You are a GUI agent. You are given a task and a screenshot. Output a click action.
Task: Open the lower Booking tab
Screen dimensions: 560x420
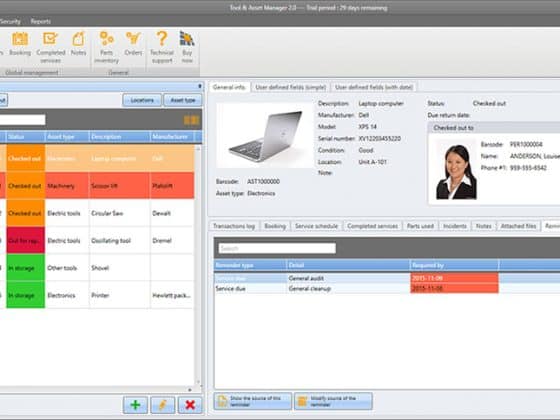[x=275, y=226]
